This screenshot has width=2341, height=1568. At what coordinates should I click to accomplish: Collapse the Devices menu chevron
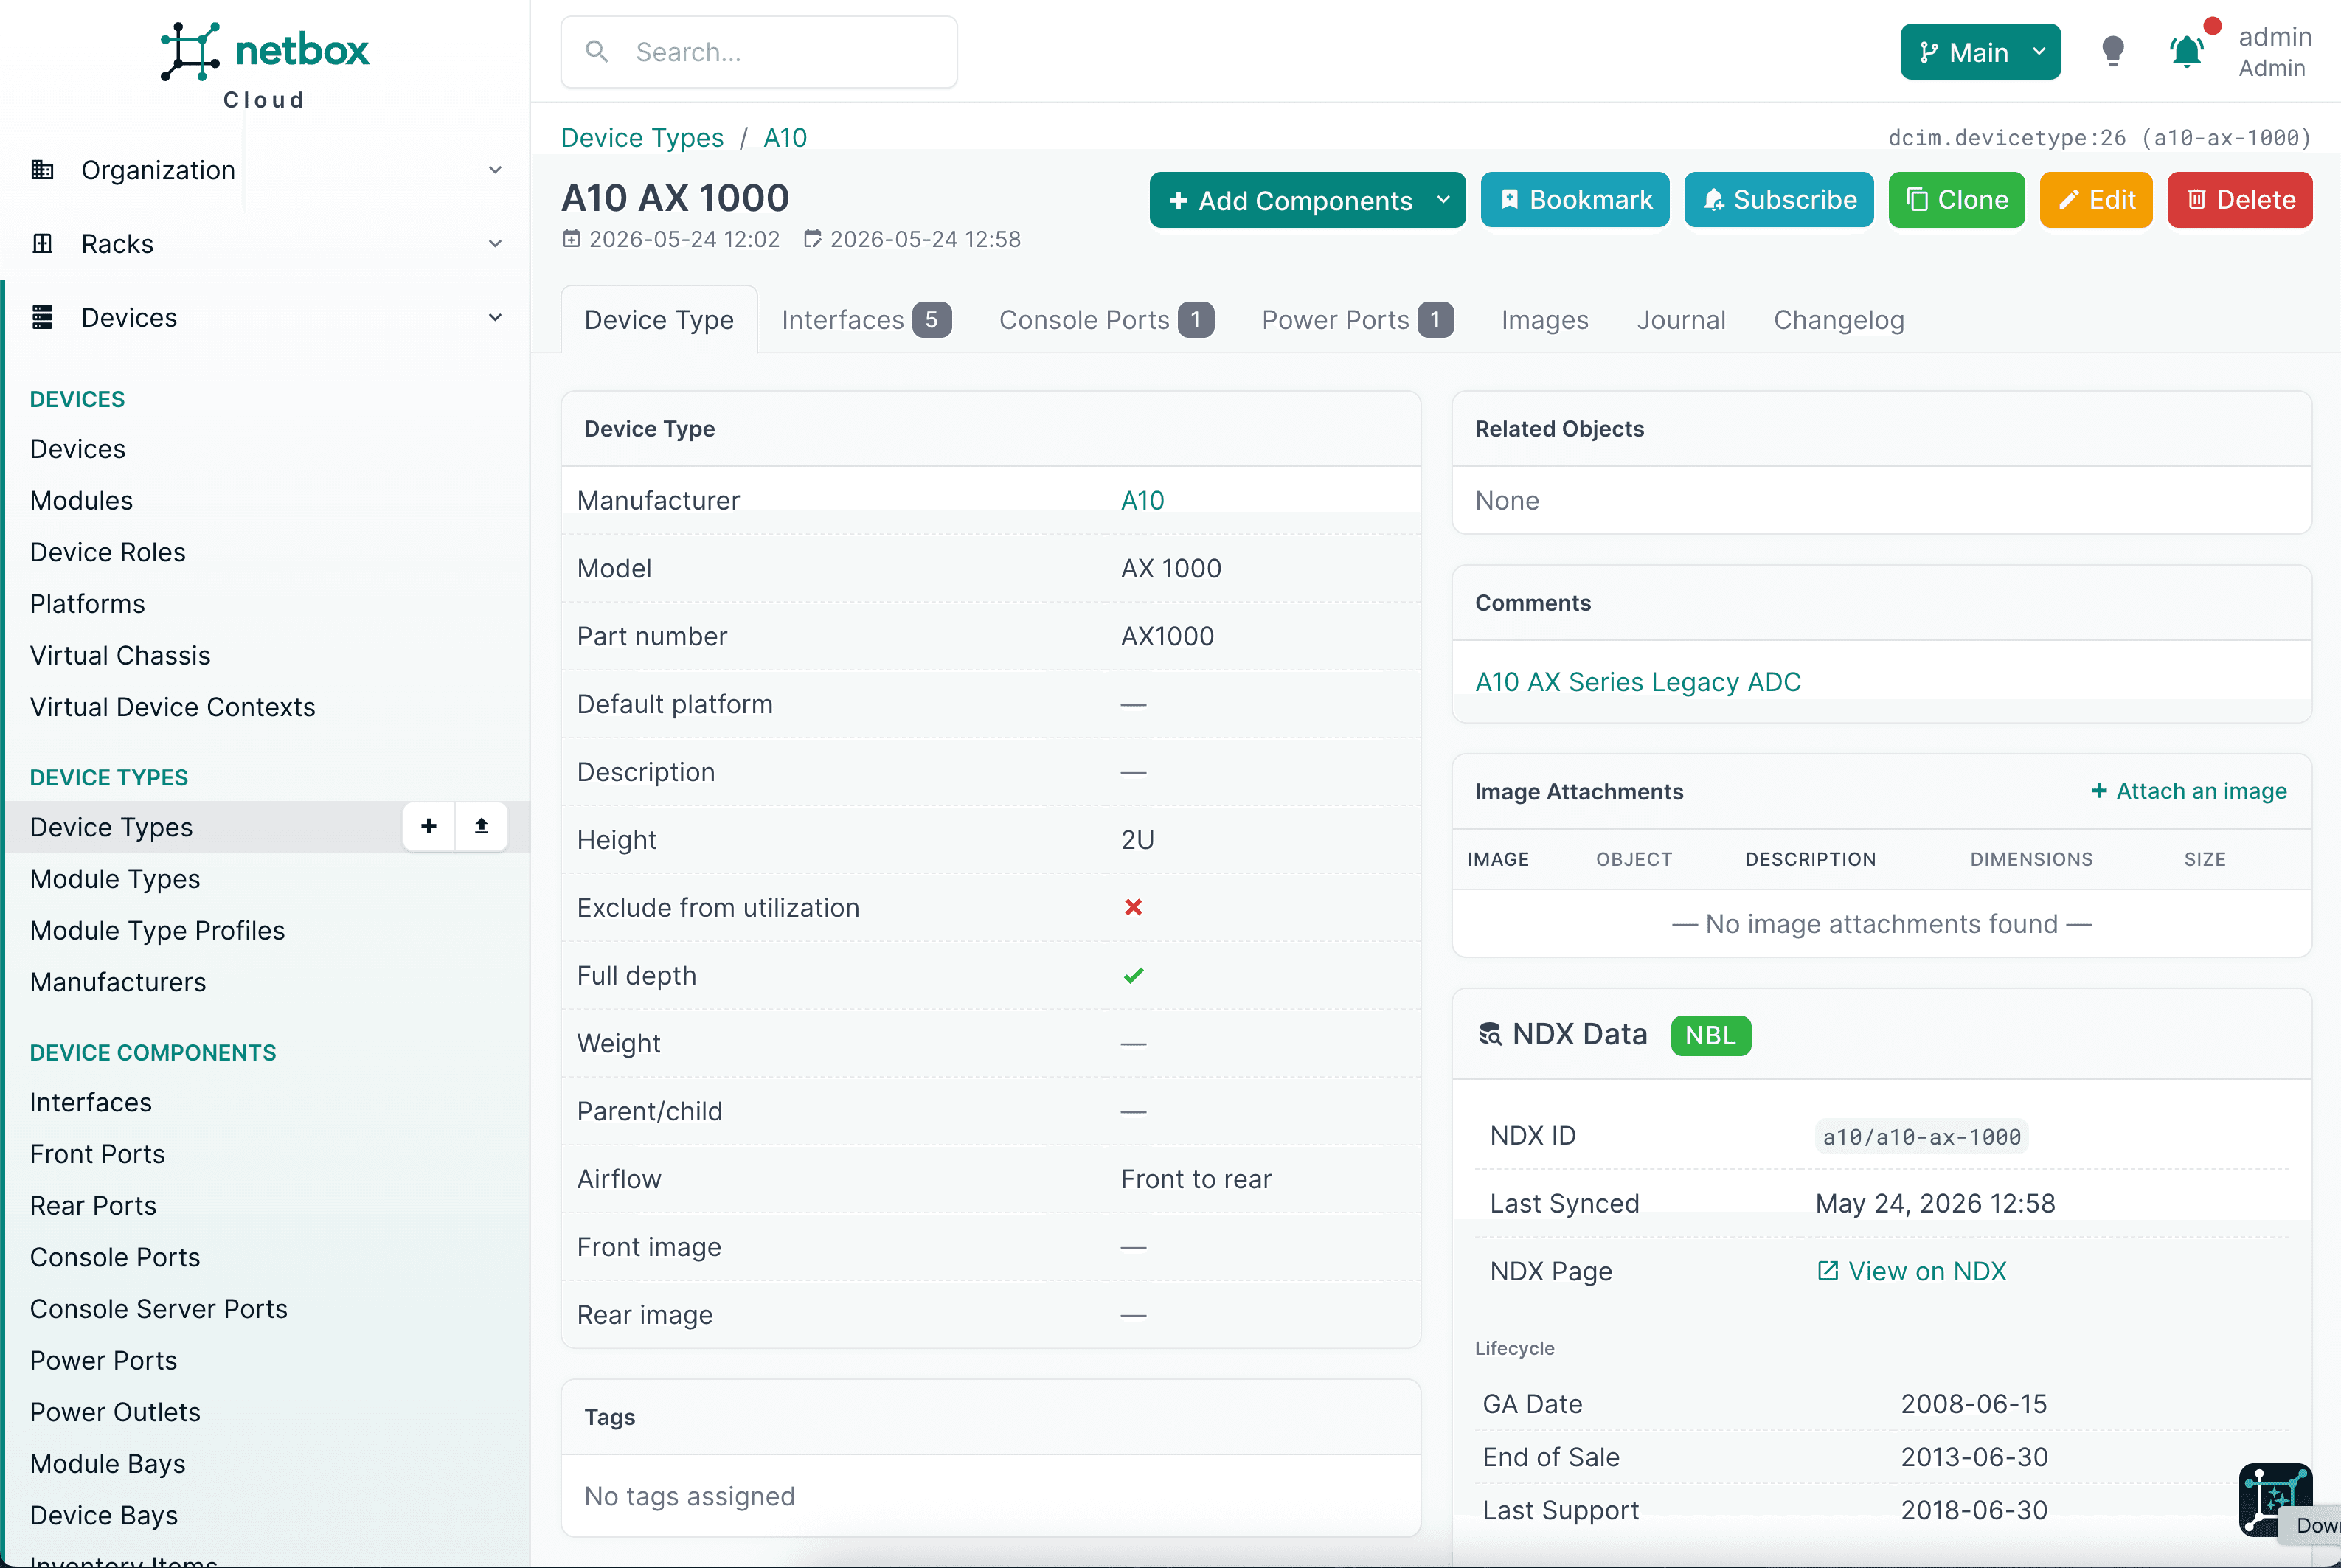tap(495, 318)
